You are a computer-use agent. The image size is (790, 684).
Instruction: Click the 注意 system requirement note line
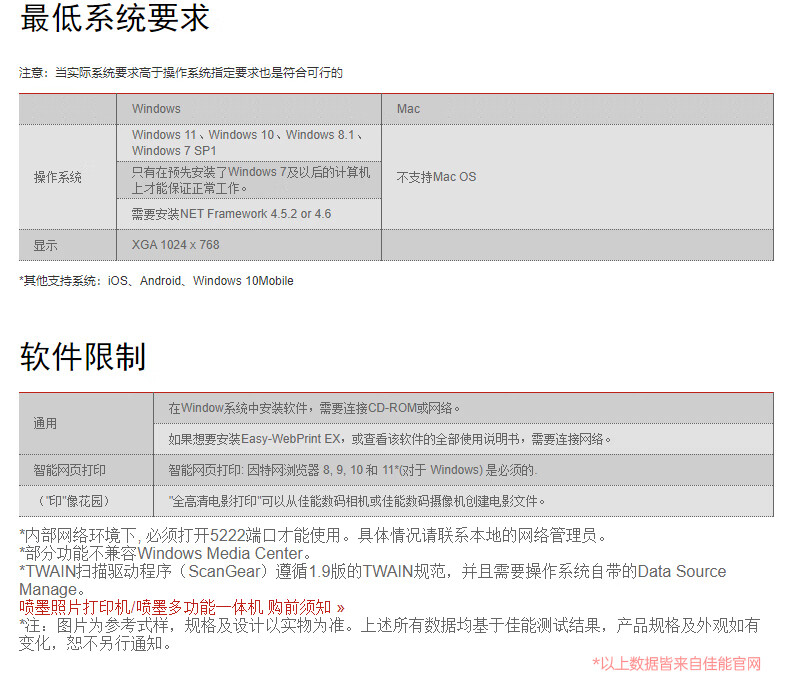click(x=181, y=73)
